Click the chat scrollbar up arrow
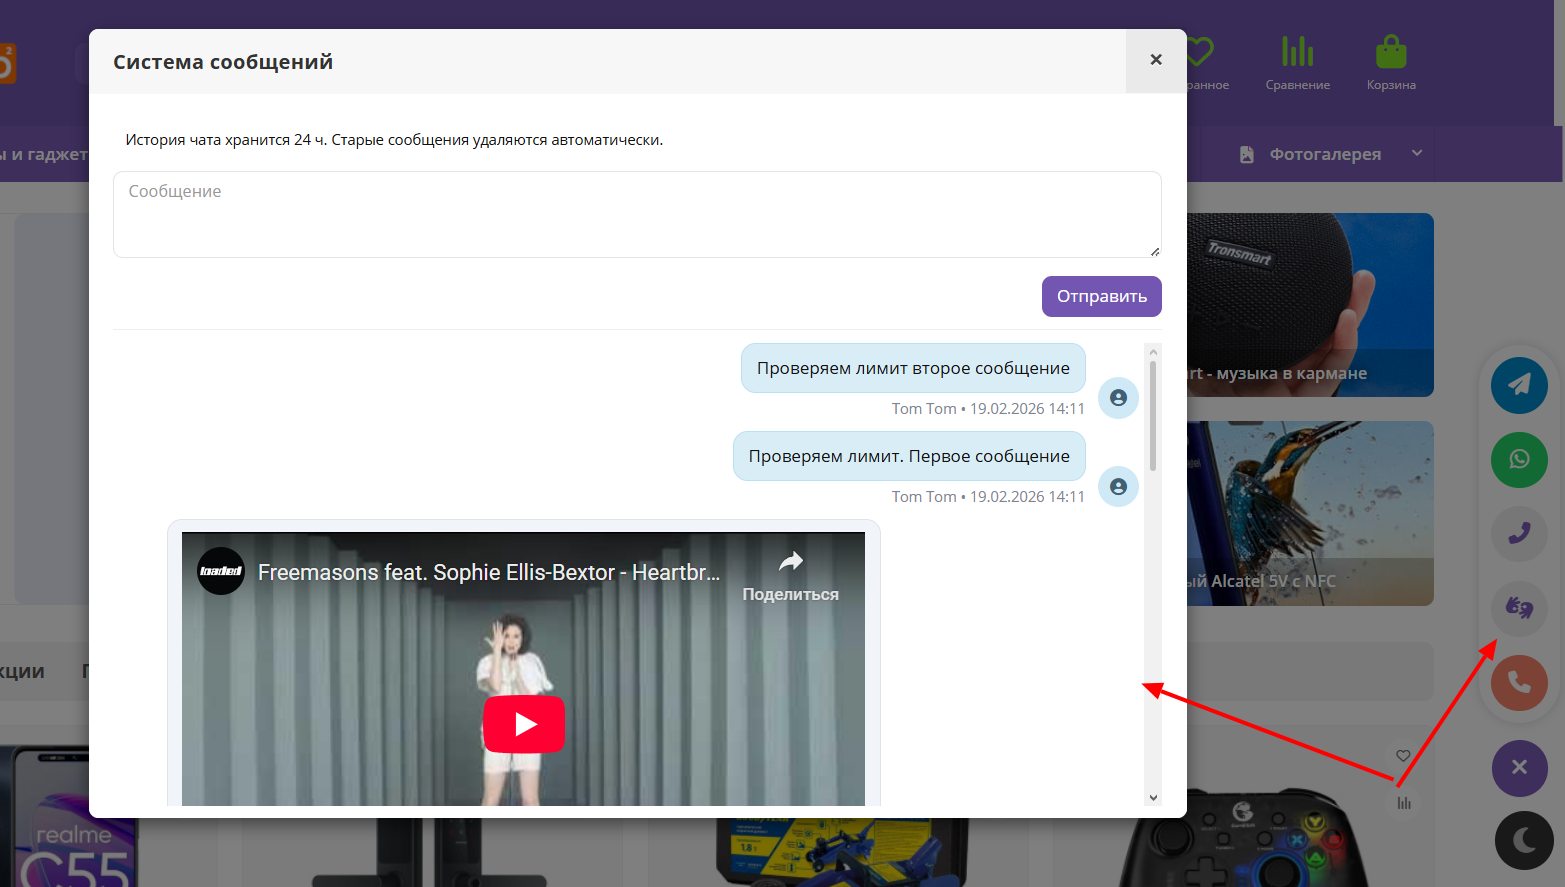The width and height of the screenshot is (1565, 887). [1153, 352]
